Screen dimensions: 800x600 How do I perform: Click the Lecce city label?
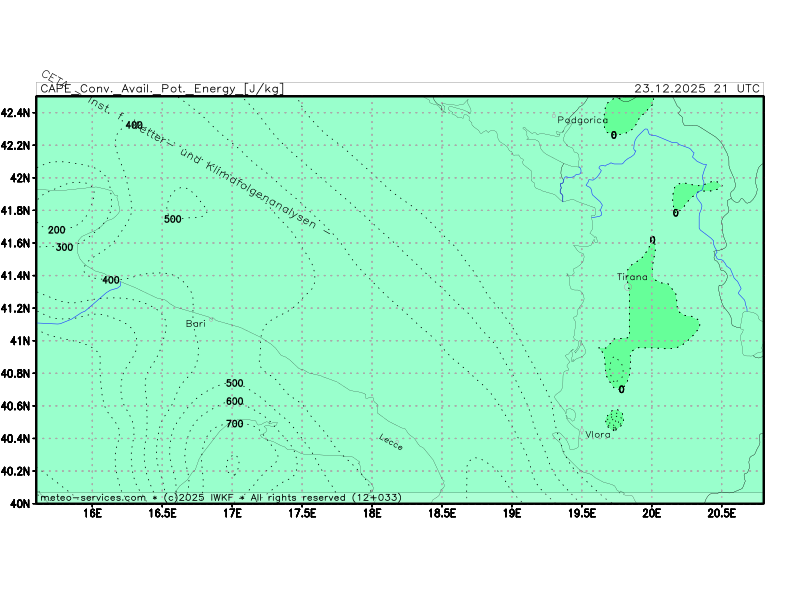[x=391, y=442]
